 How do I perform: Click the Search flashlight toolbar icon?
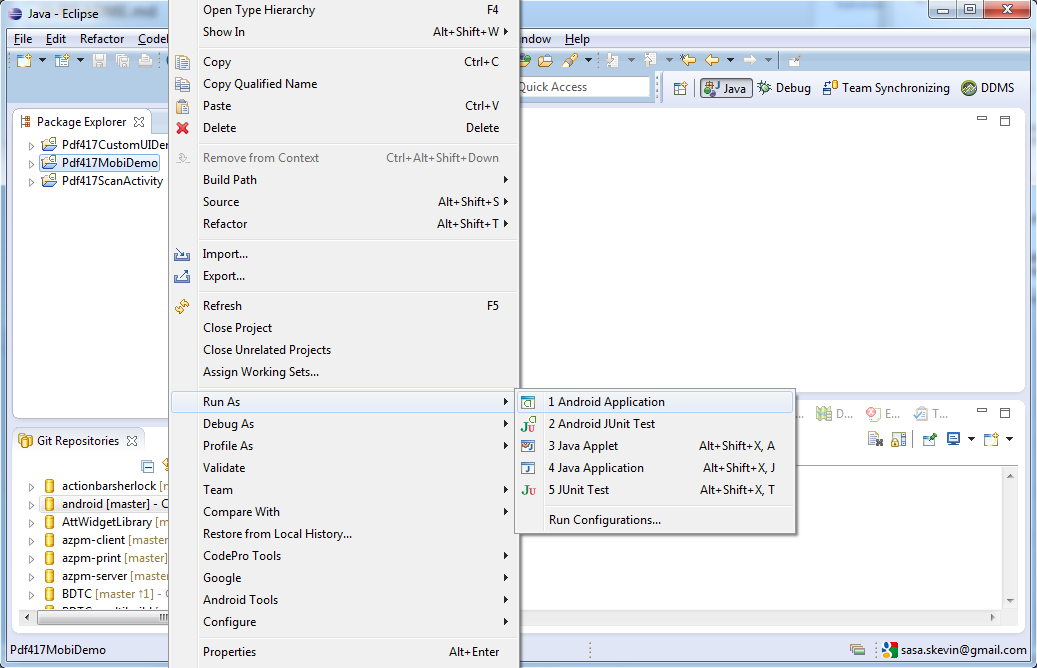569,61
